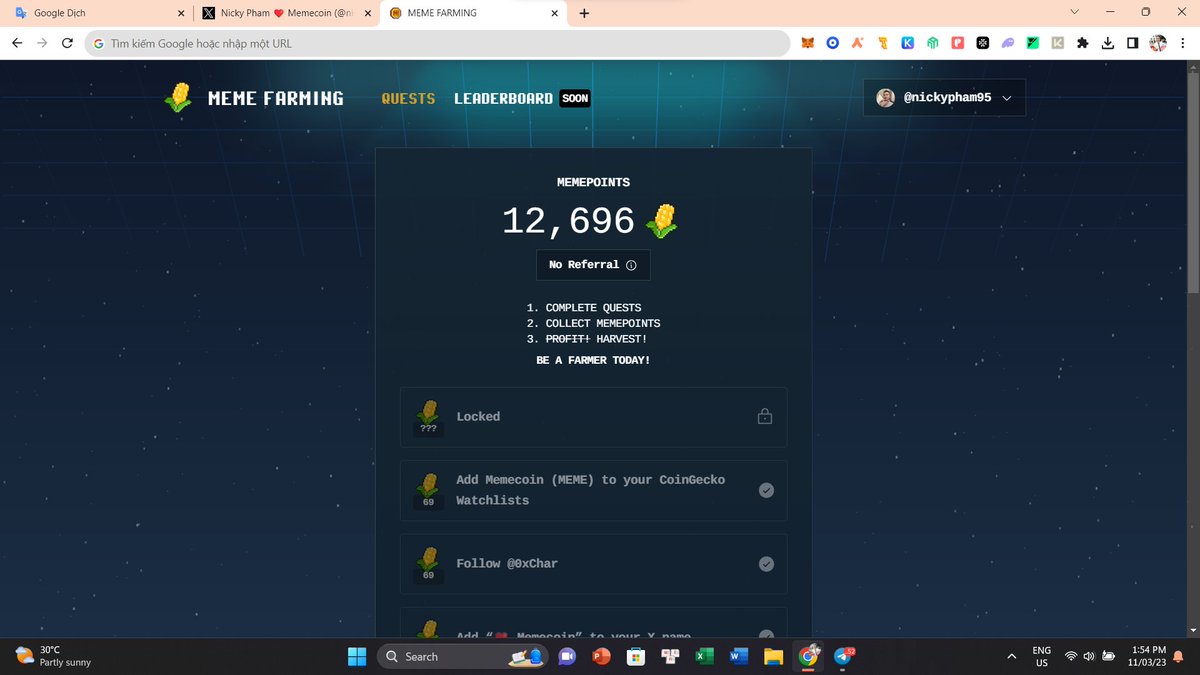Screen dimensions: 1200x675
Task: Open the tab search chevron in Chrome
Action: (x=1075, y=12)
